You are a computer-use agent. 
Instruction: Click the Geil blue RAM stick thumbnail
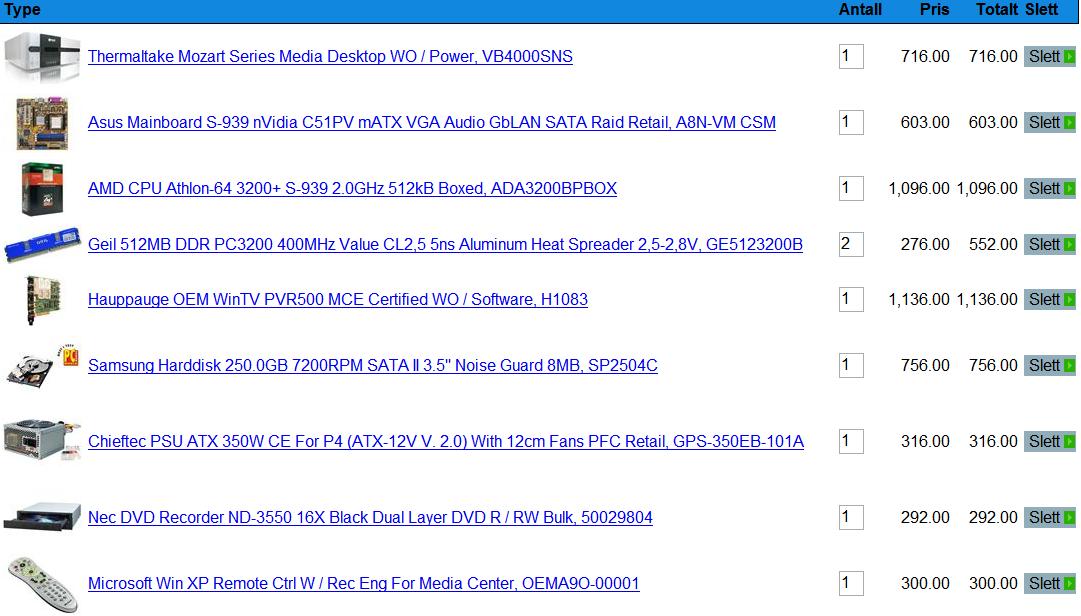coord(42,245)
